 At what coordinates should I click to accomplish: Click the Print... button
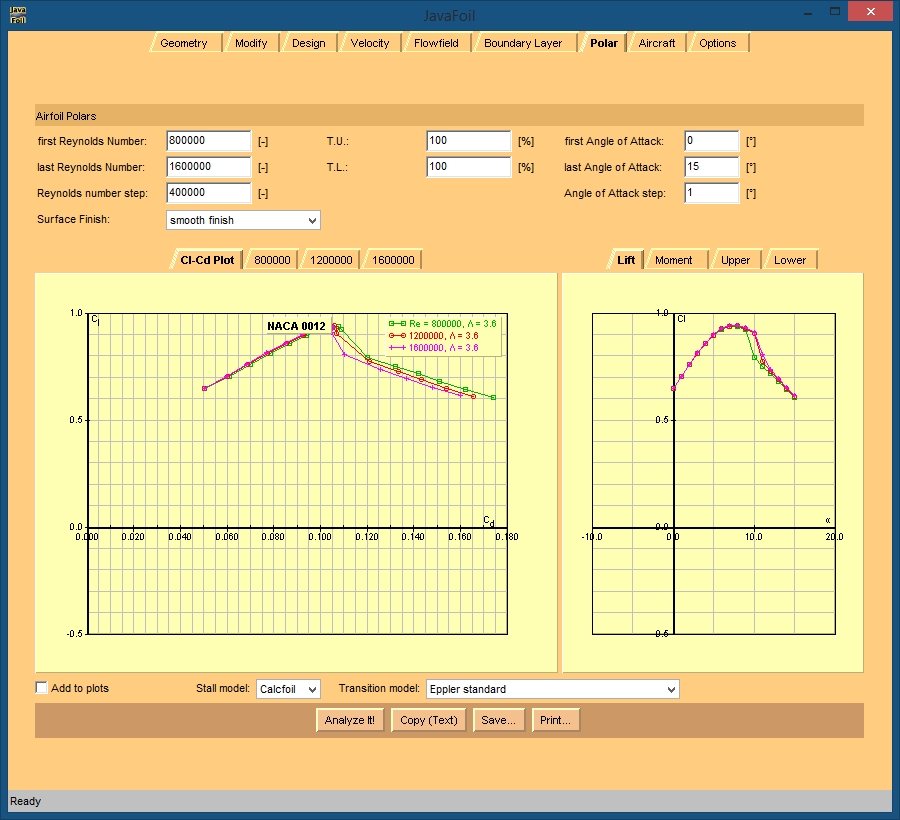[x=556, y=720]
